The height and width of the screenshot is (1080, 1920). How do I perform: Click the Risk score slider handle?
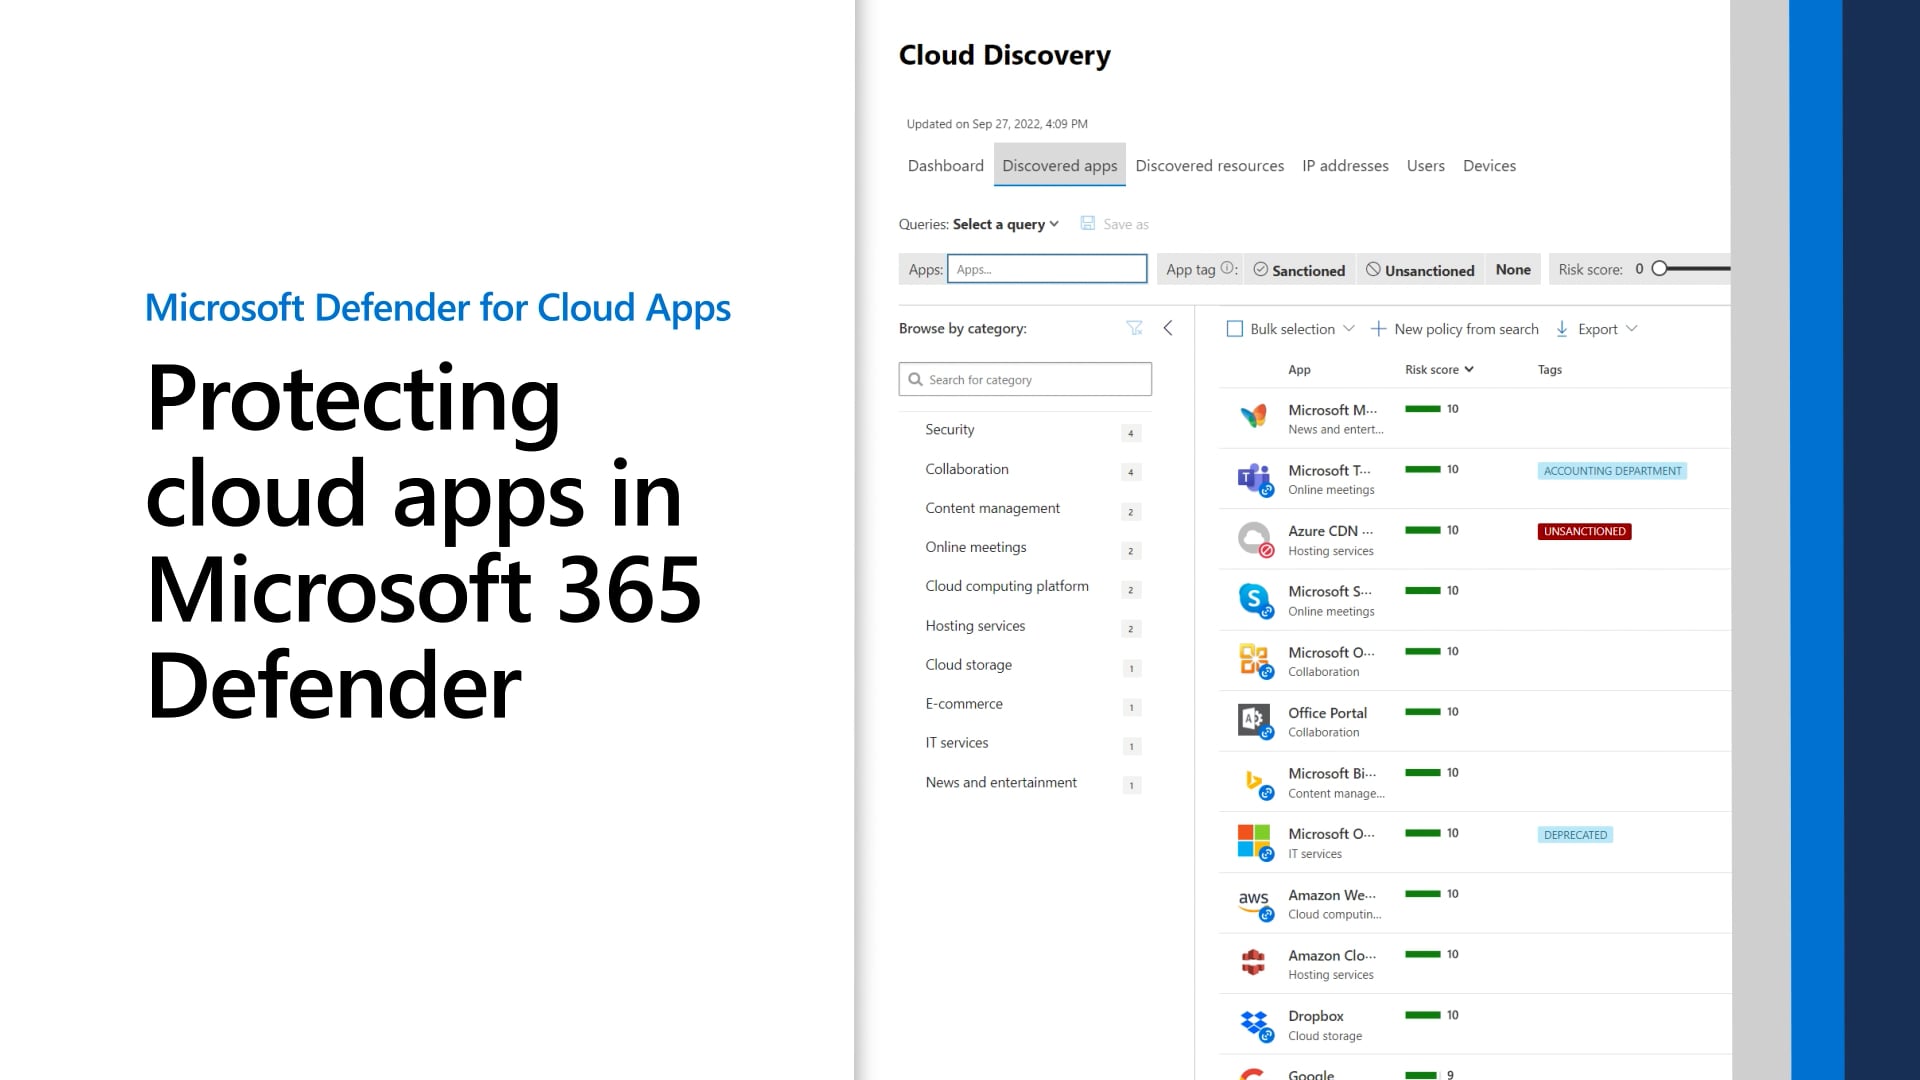(1660, 269)
